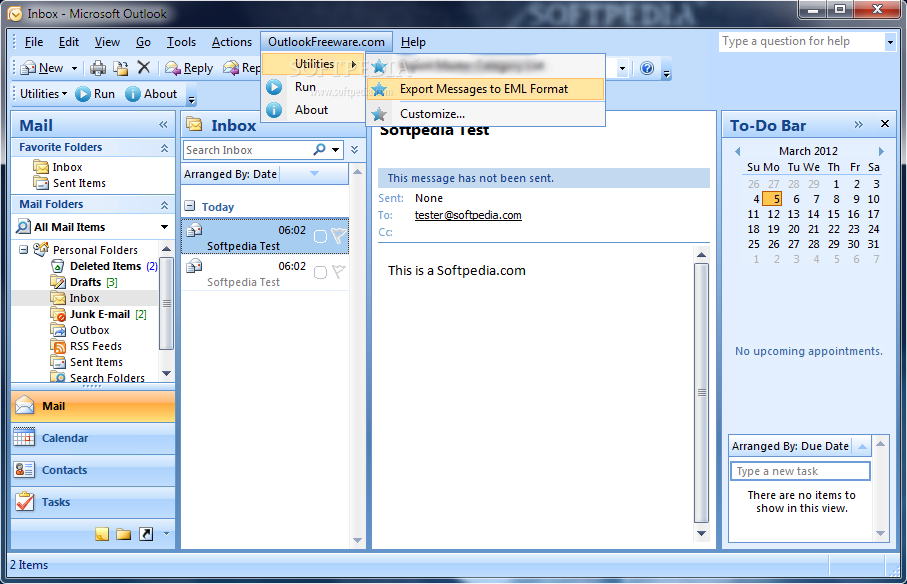Open the Junk E-mail folder
The width and height of the screenshot is (907, 584).
pyautogui.click(x=99, y=314)
